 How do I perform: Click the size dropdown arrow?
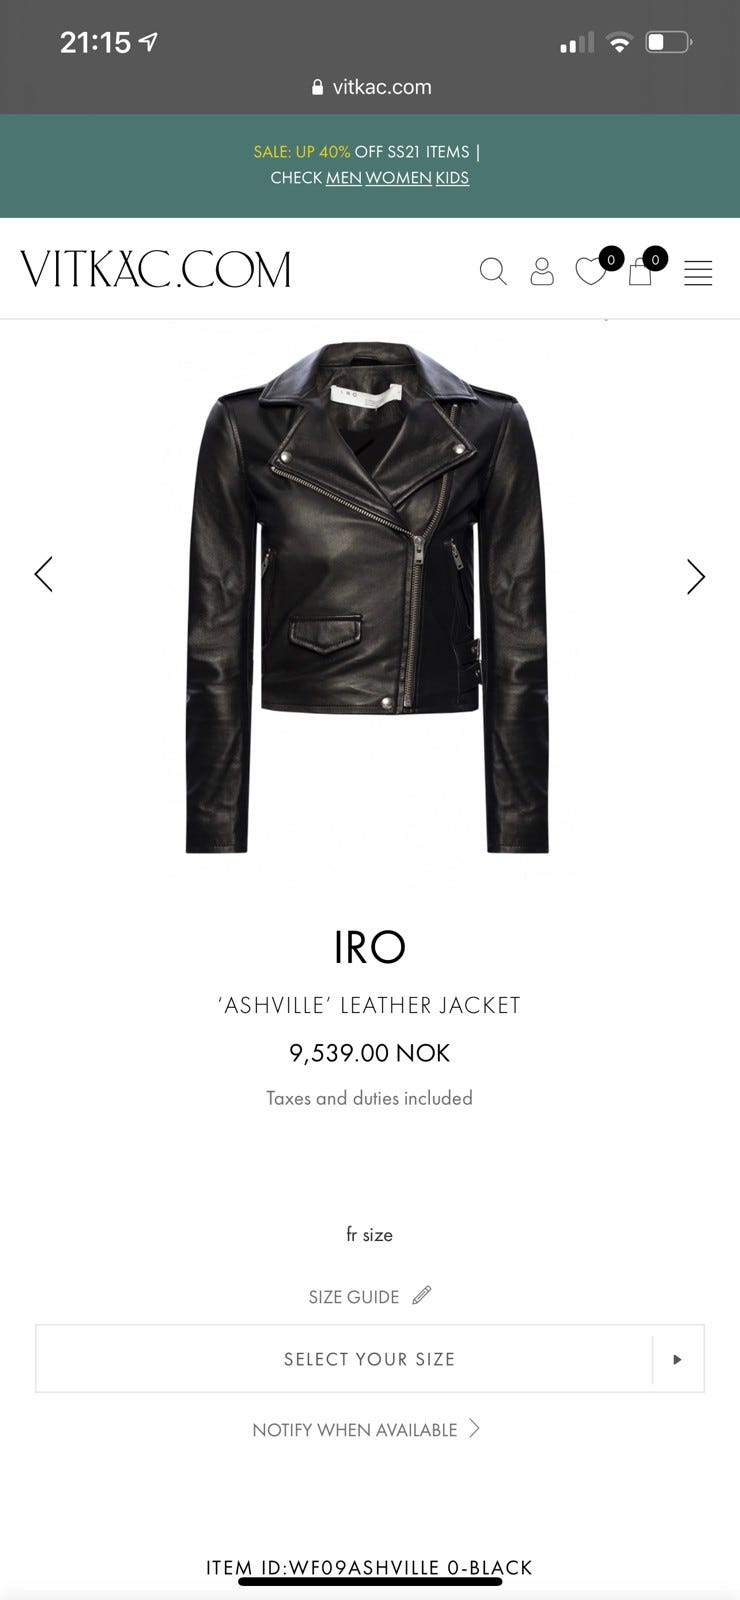tap(678, 1359)
